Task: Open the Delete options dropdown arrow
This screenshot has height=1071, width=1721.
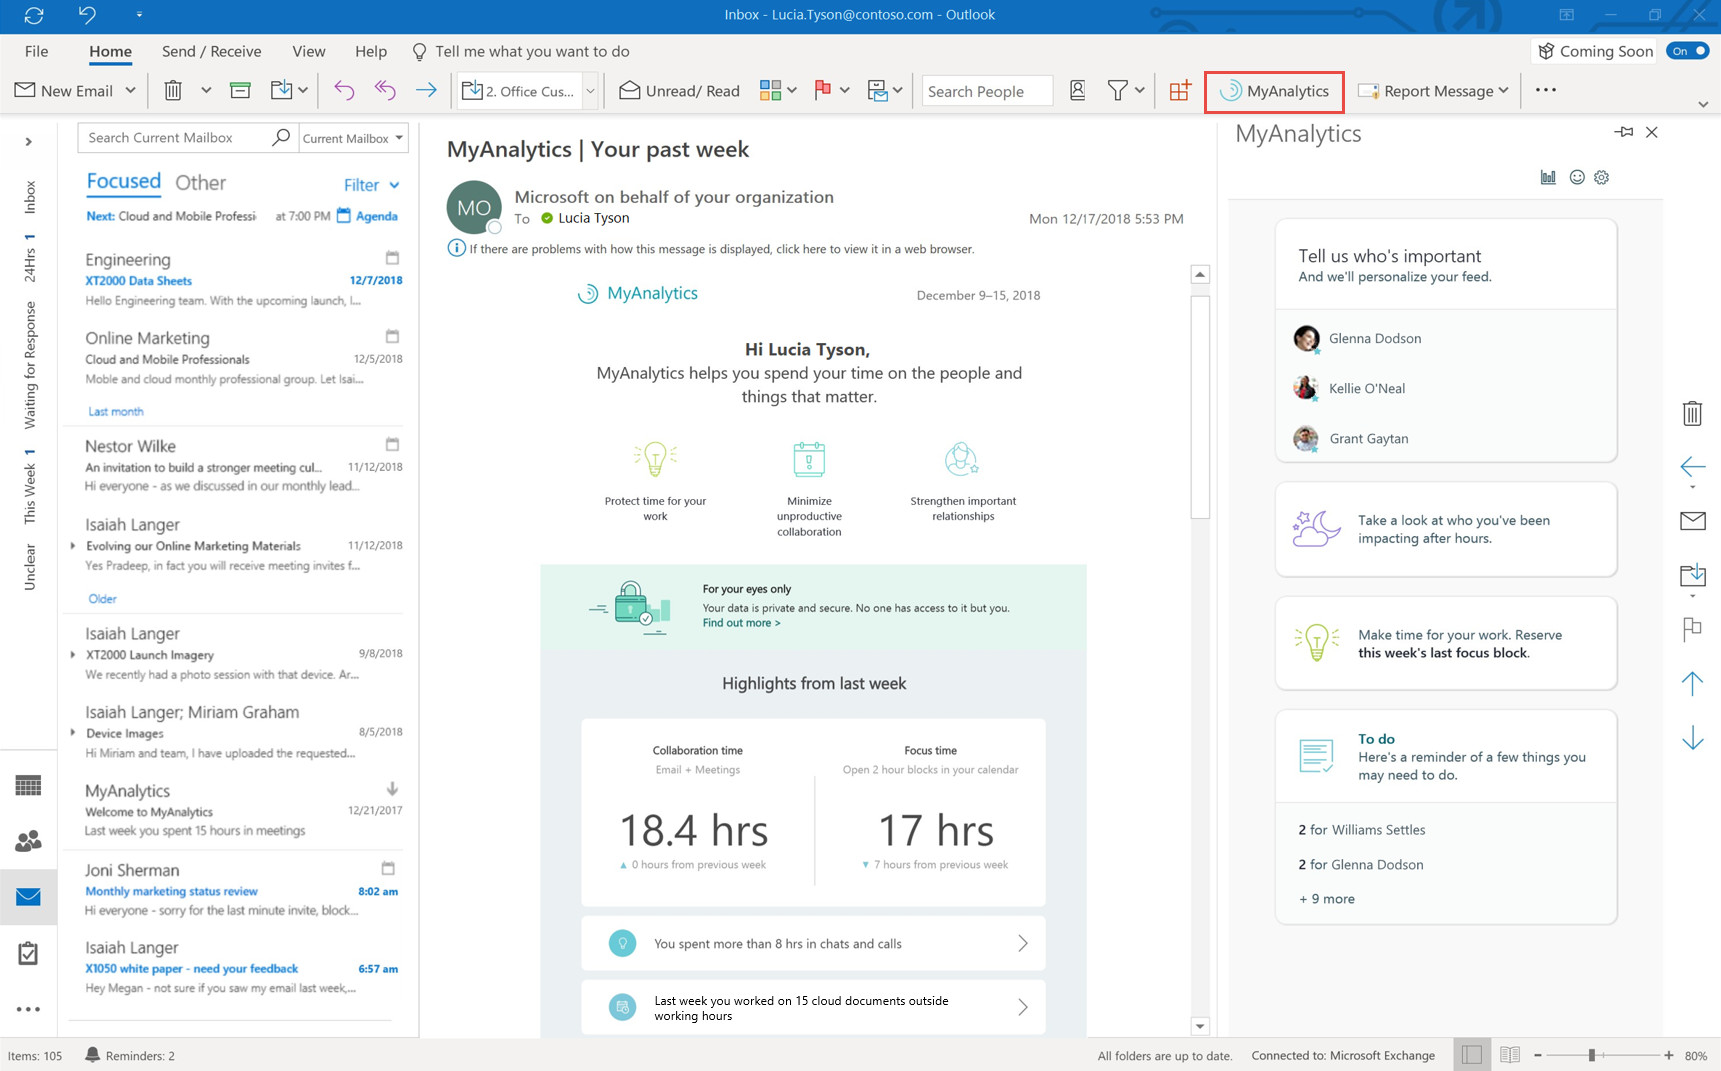Action: (206, 91)
